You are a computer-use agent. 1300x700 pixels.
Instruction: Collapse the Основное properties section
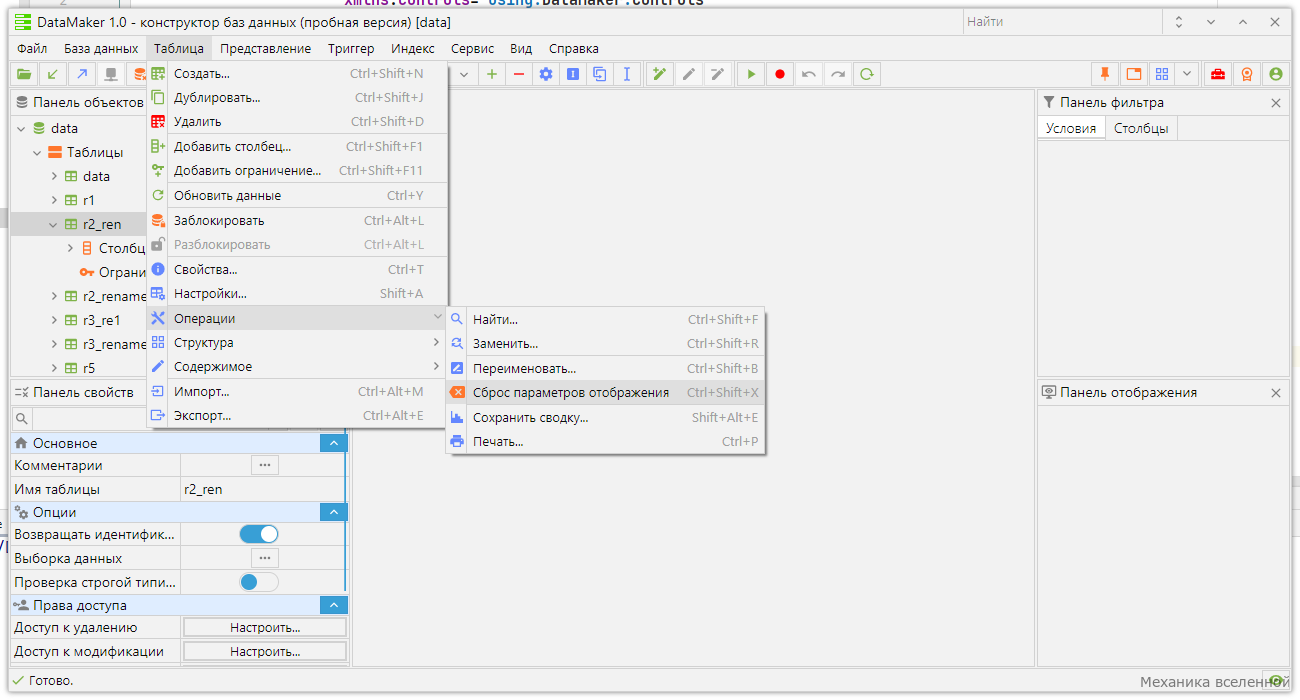coord(334,443)
